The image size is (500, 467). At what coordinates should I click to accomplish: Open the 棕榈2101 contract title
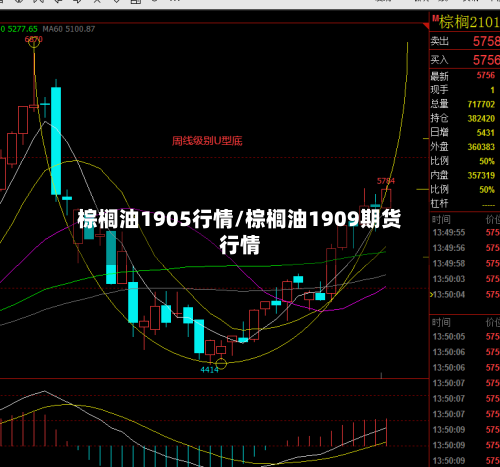469,22
